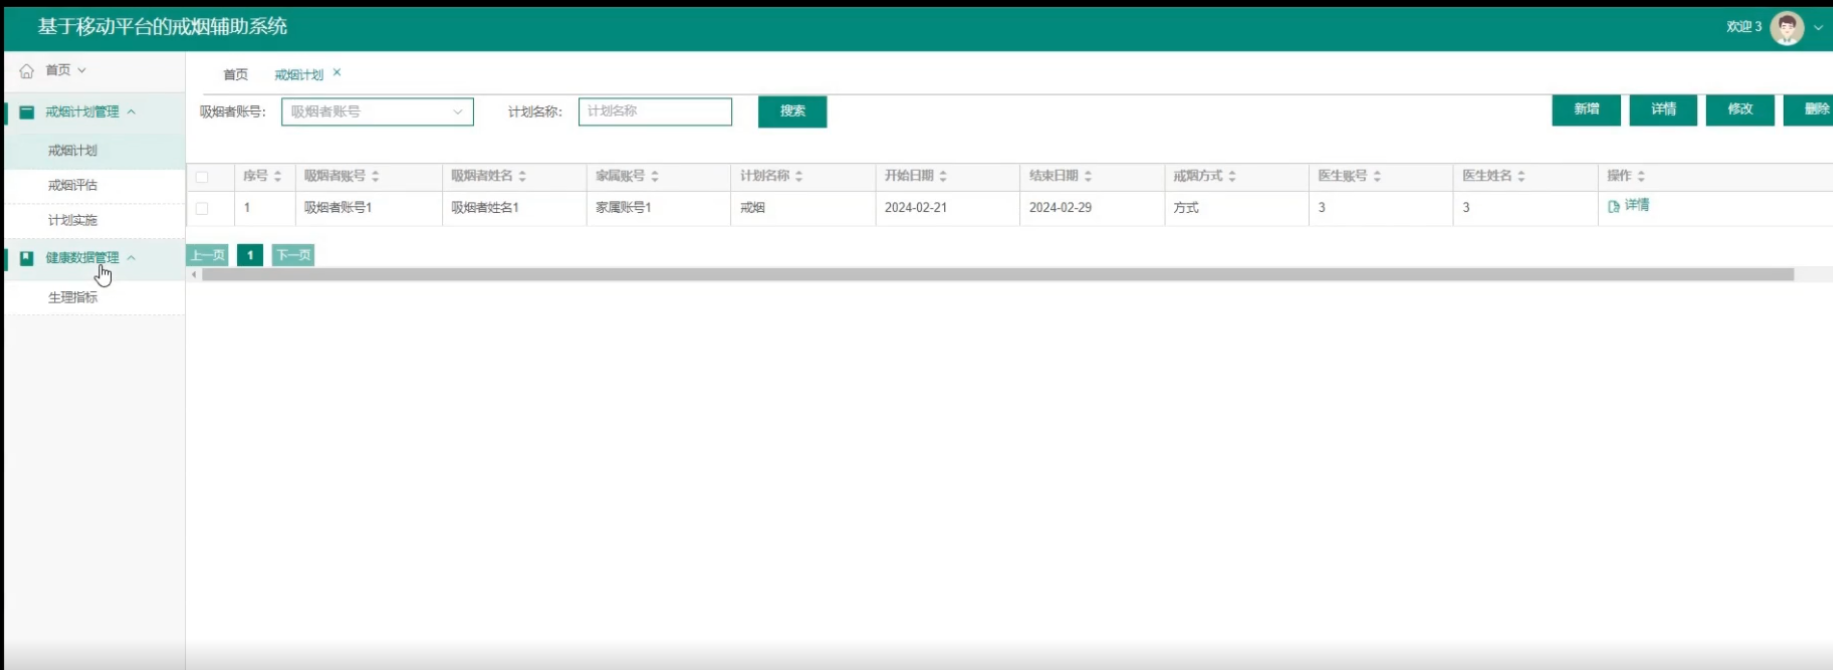
Task: Collapse the 戒烟计划管理 menu group
Action: (131, 112)
